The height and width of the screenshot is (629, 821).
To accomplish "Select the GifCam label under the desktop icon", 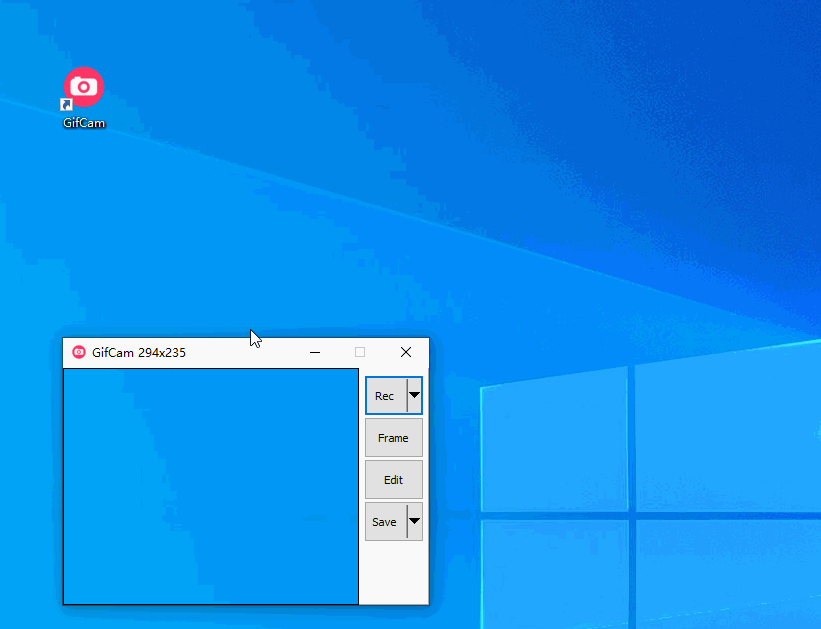I will 84,123.
